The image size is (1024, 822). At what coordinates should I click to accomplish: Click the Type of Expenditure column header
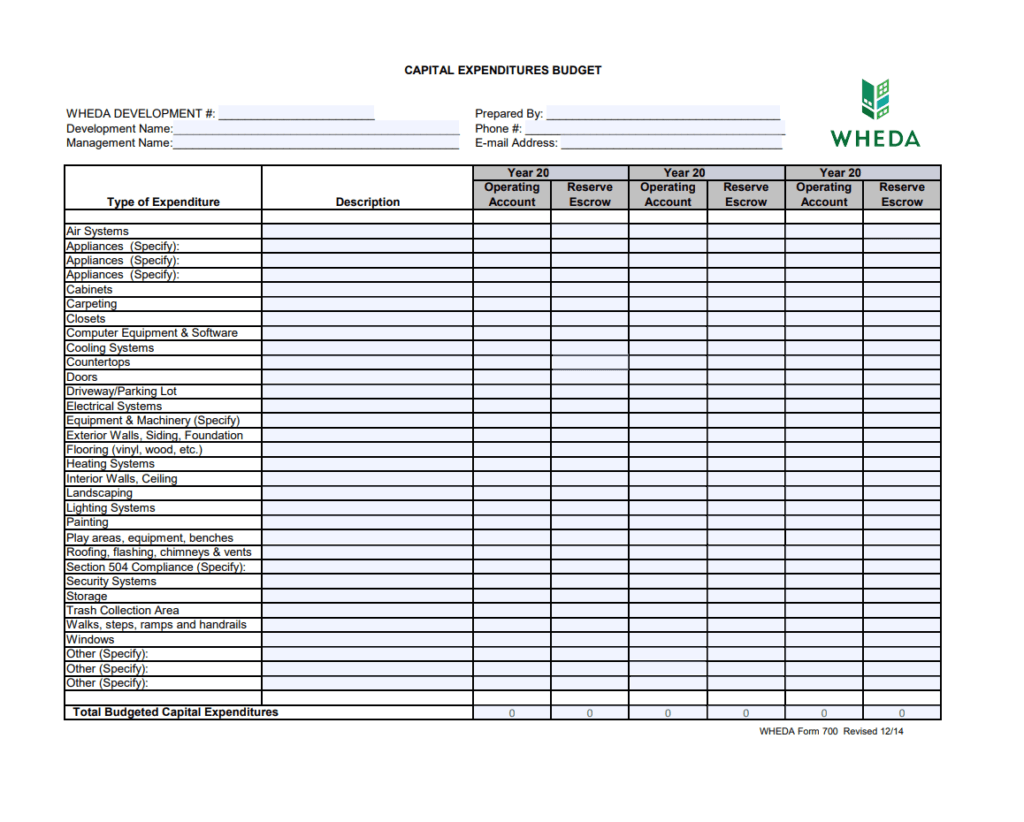tap(163, 202)
